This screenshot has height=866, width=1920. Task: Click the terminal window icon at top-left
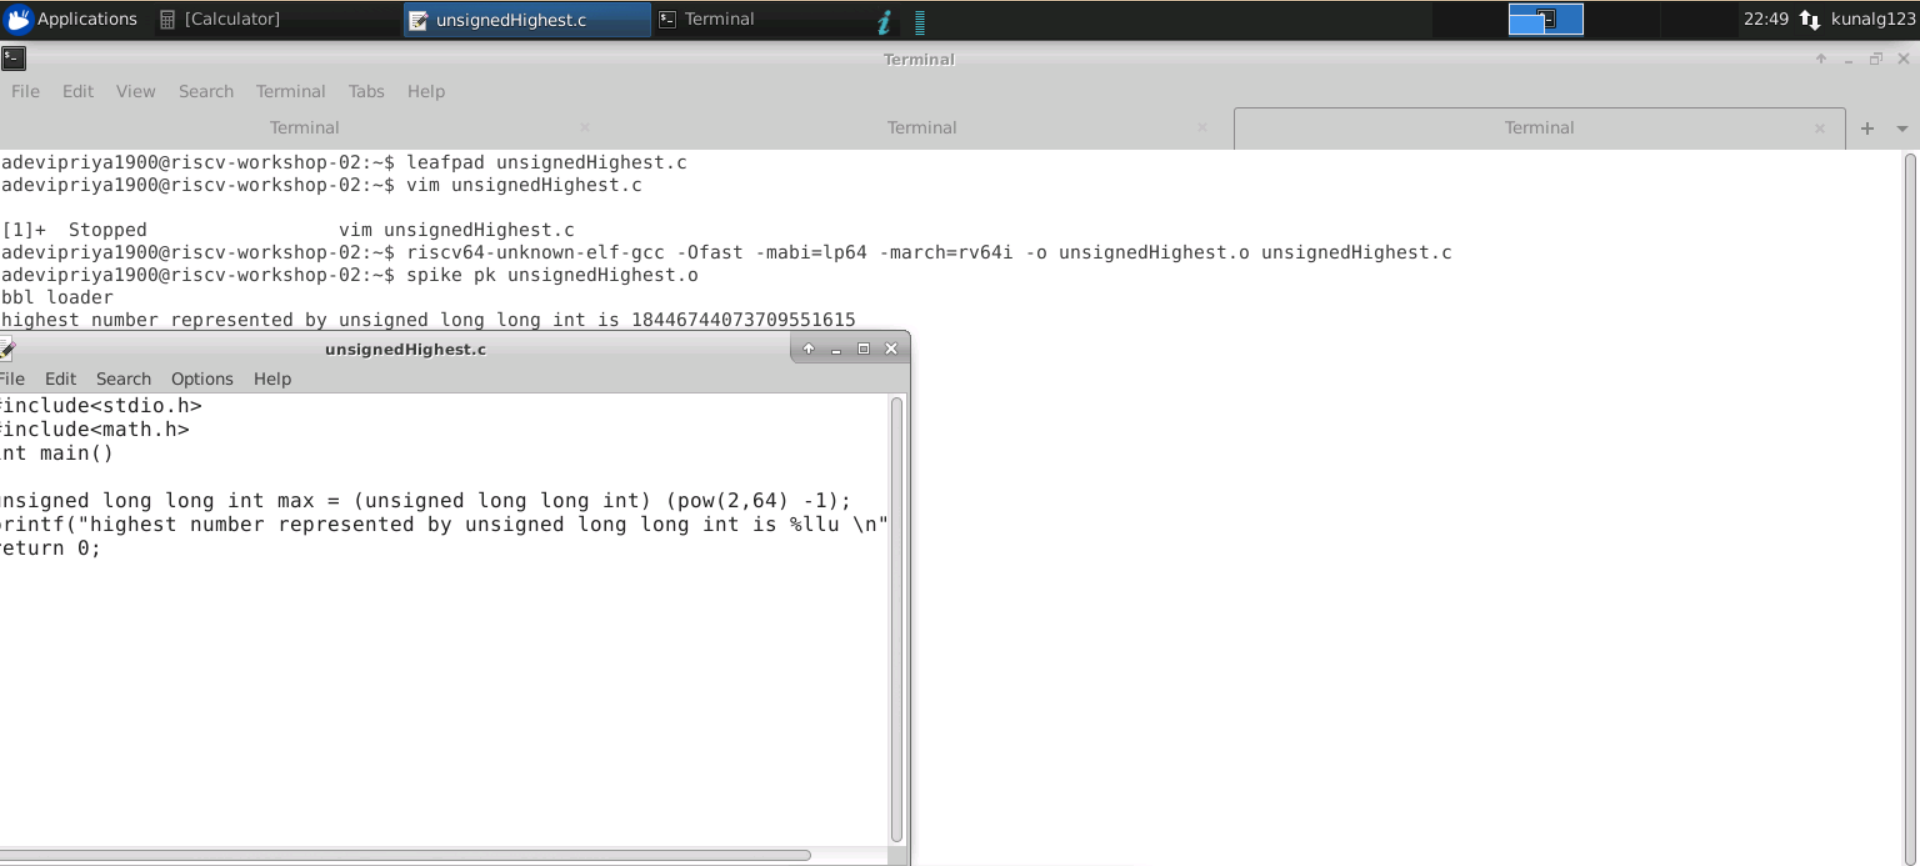[x=14, y=59]
